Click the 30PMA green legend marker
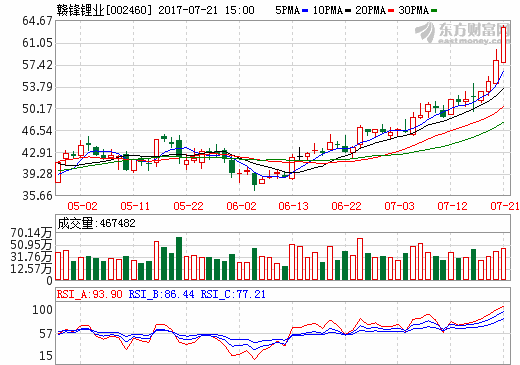Screen dimensions: 520x365 pos(434,11)
